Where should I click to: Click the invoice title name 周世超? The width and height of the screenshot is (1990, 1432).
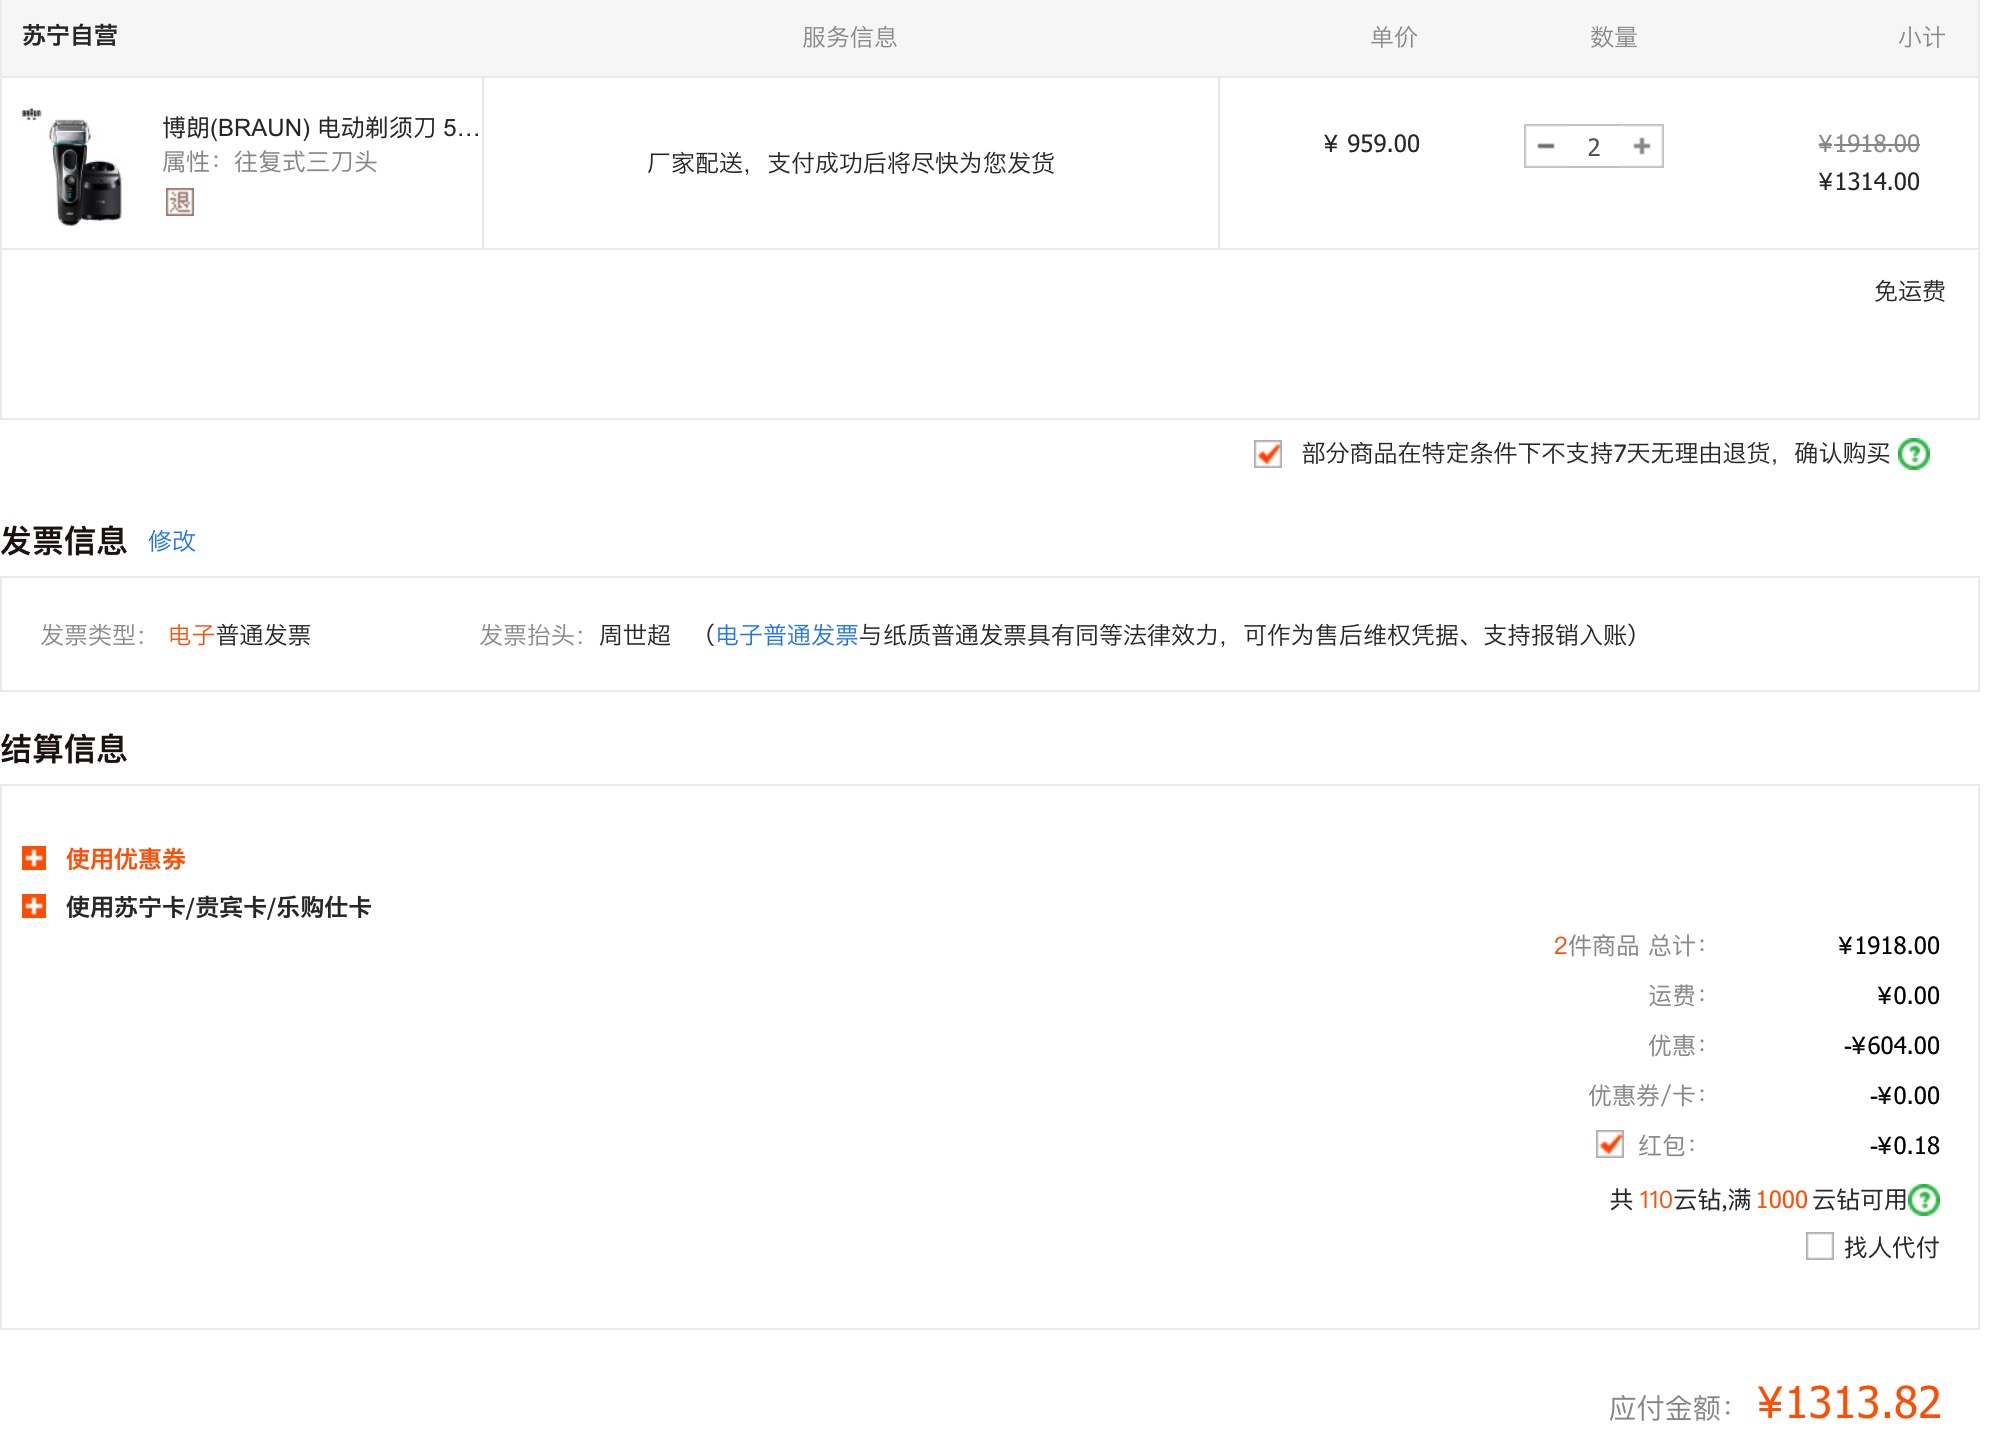click(635, 635)
